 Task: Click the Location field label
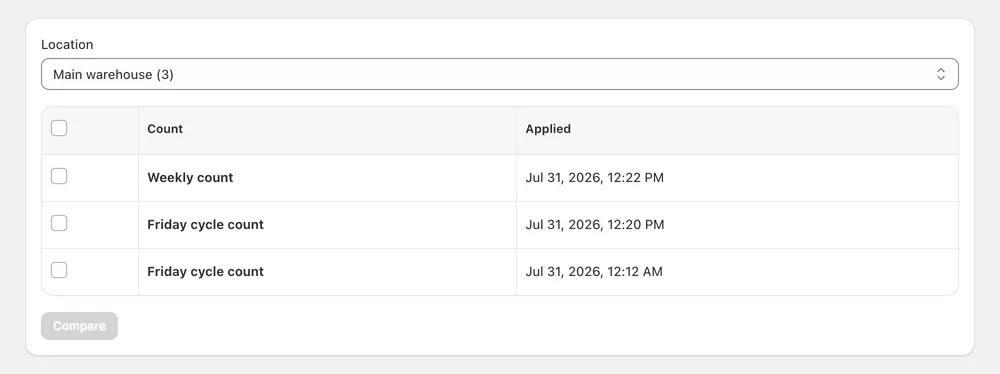pos(67,45)
